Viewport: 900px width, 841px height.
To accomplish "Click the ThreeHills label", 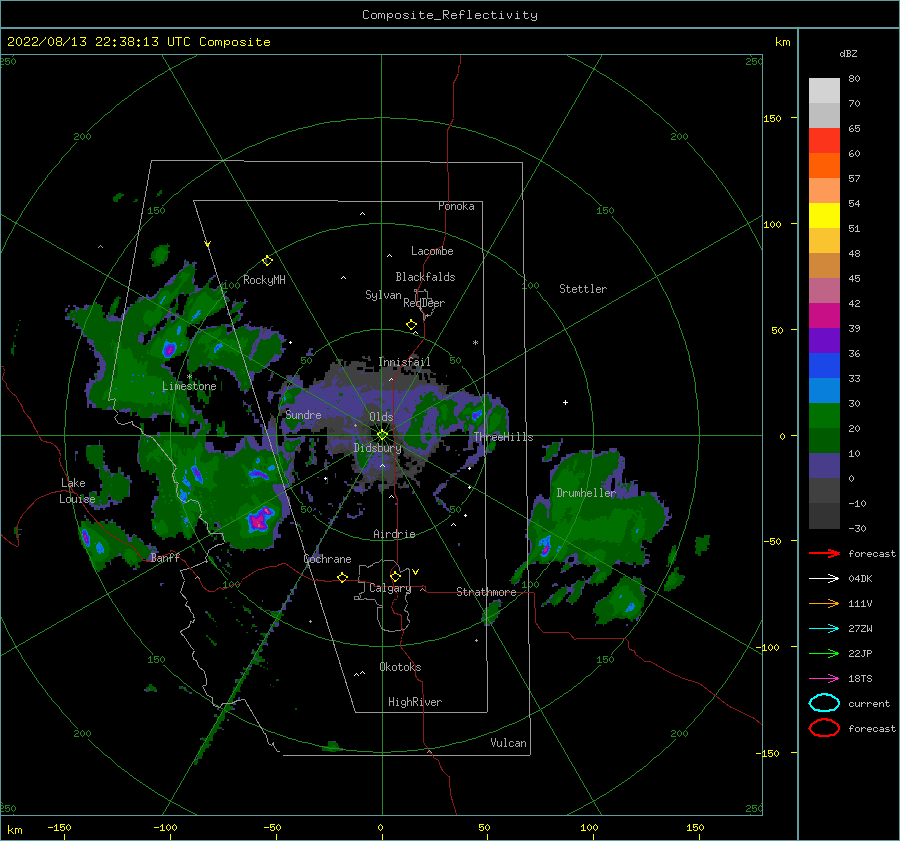I will (503, 437).
